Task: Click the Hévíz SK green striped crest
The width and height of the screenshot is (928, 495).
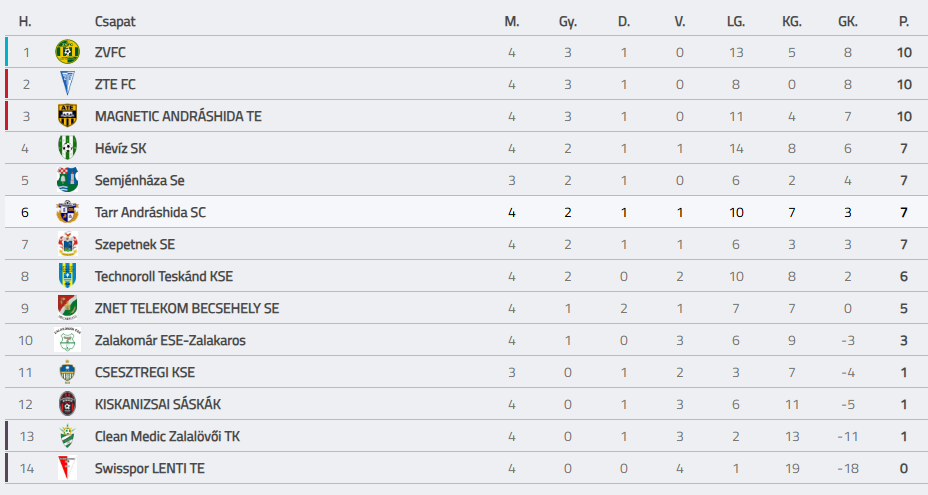Action: click(x=67, y=148)
